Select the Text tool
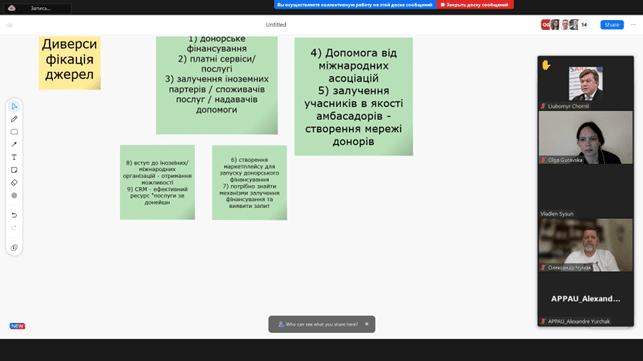Image resolution: width=643 pixels, height=361 pixels. click(x=14, y=157)
